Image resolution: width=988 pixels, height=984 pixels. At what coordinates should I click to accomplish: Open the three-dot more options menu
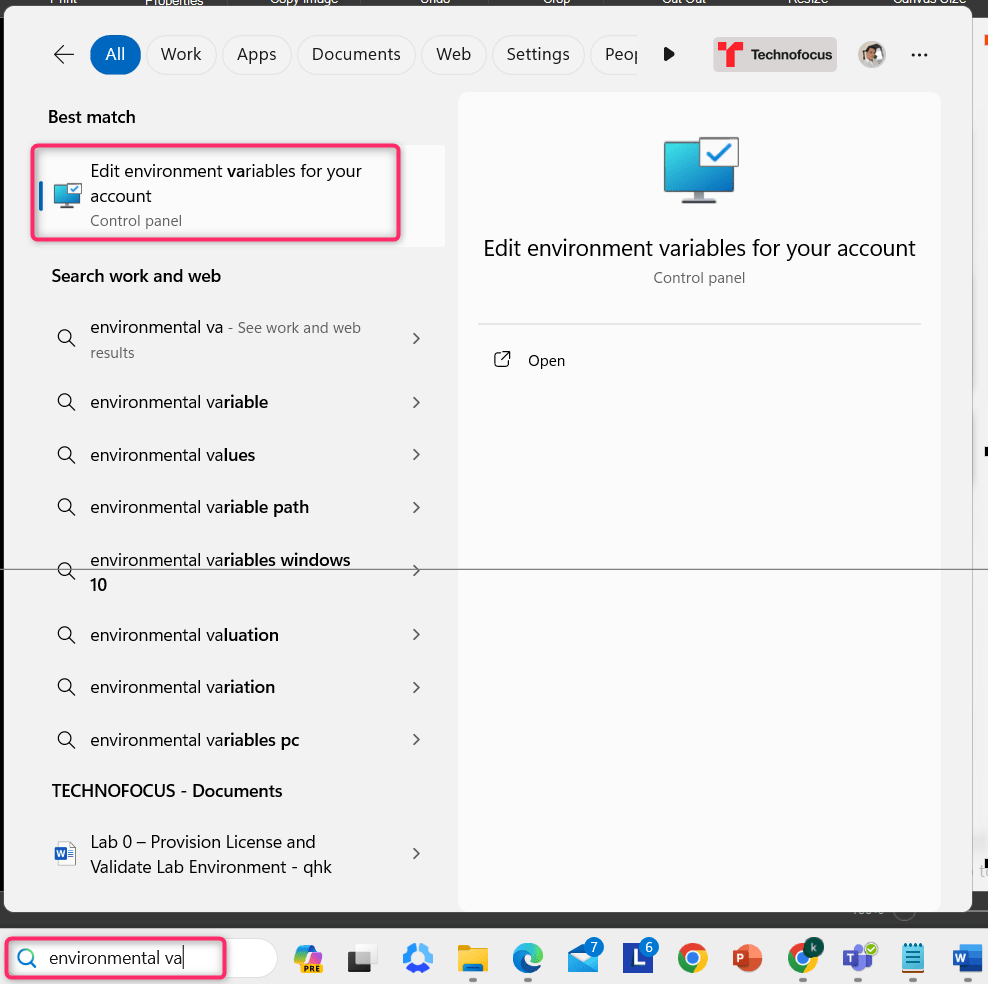click(919, 55)
